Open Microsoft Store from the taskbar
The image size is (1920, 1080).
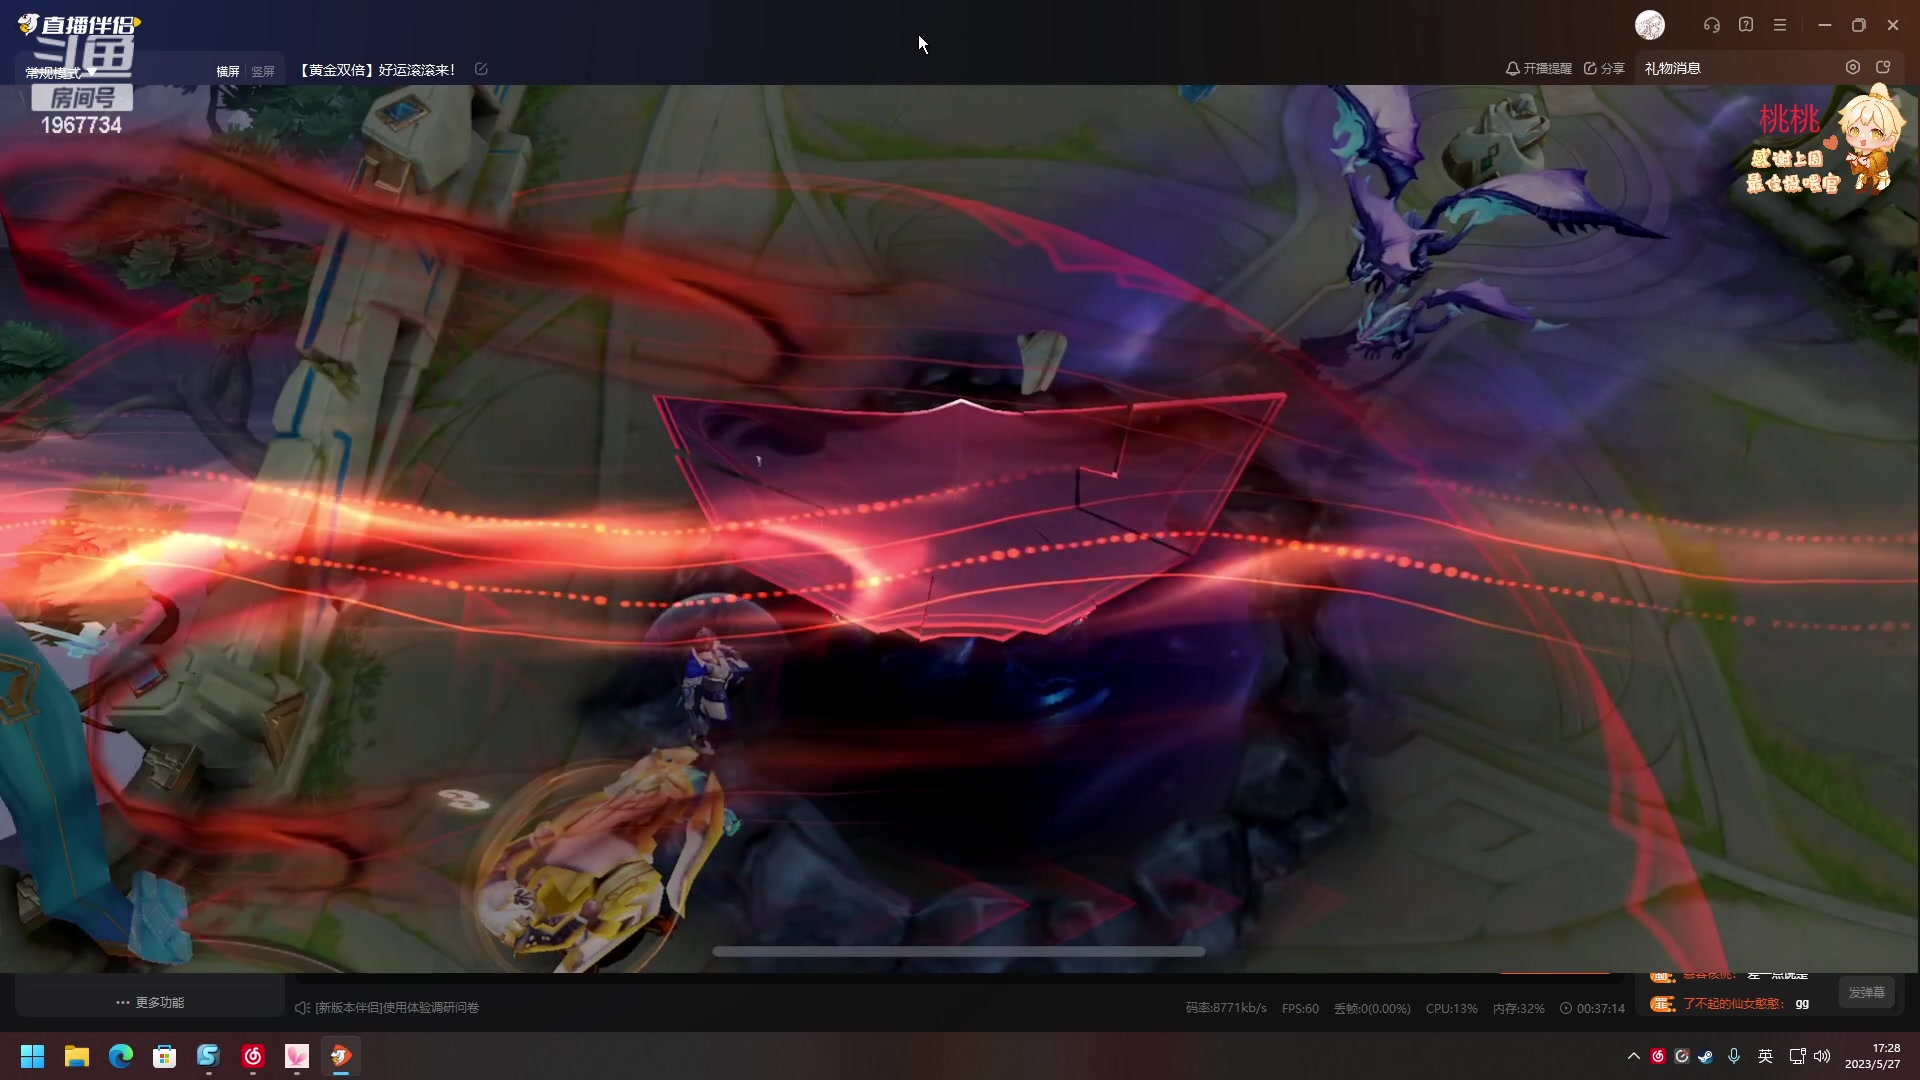click(x=165, y=1056)
